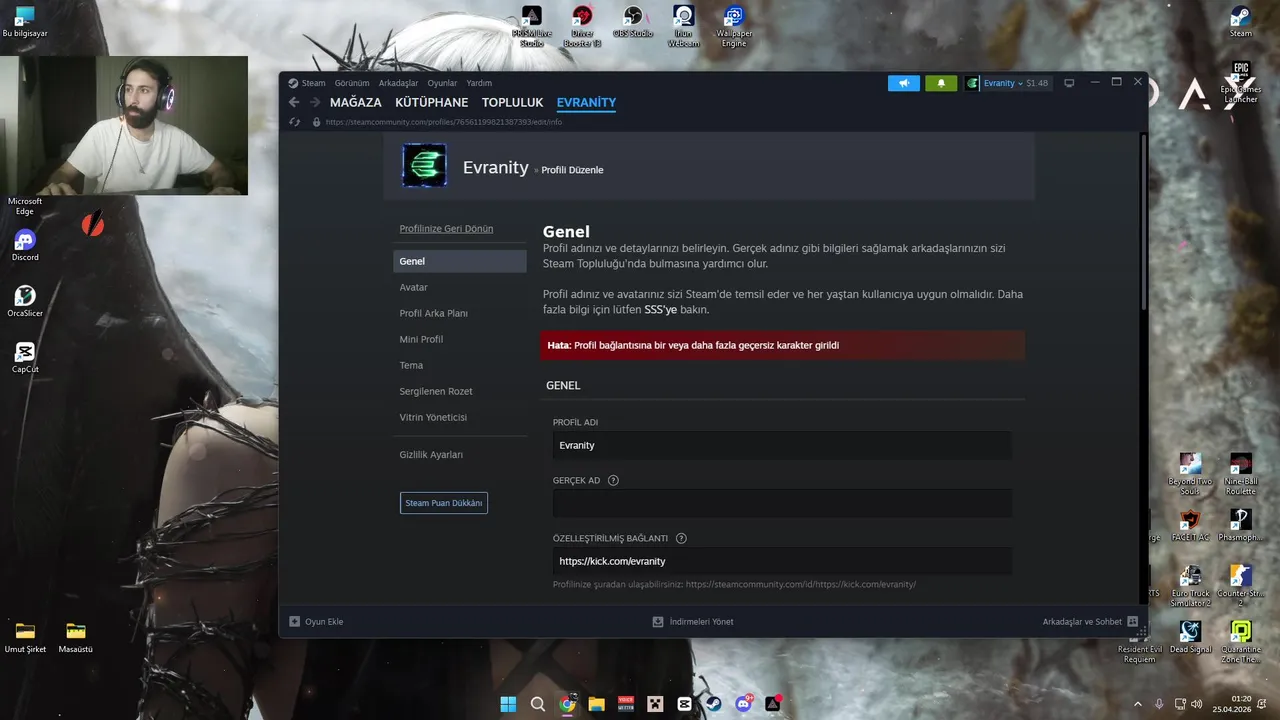Image resolution: width=1280 pixels, height=720 pixels.
Task: Open the Görünüm menu
Action: coord(352,83)
